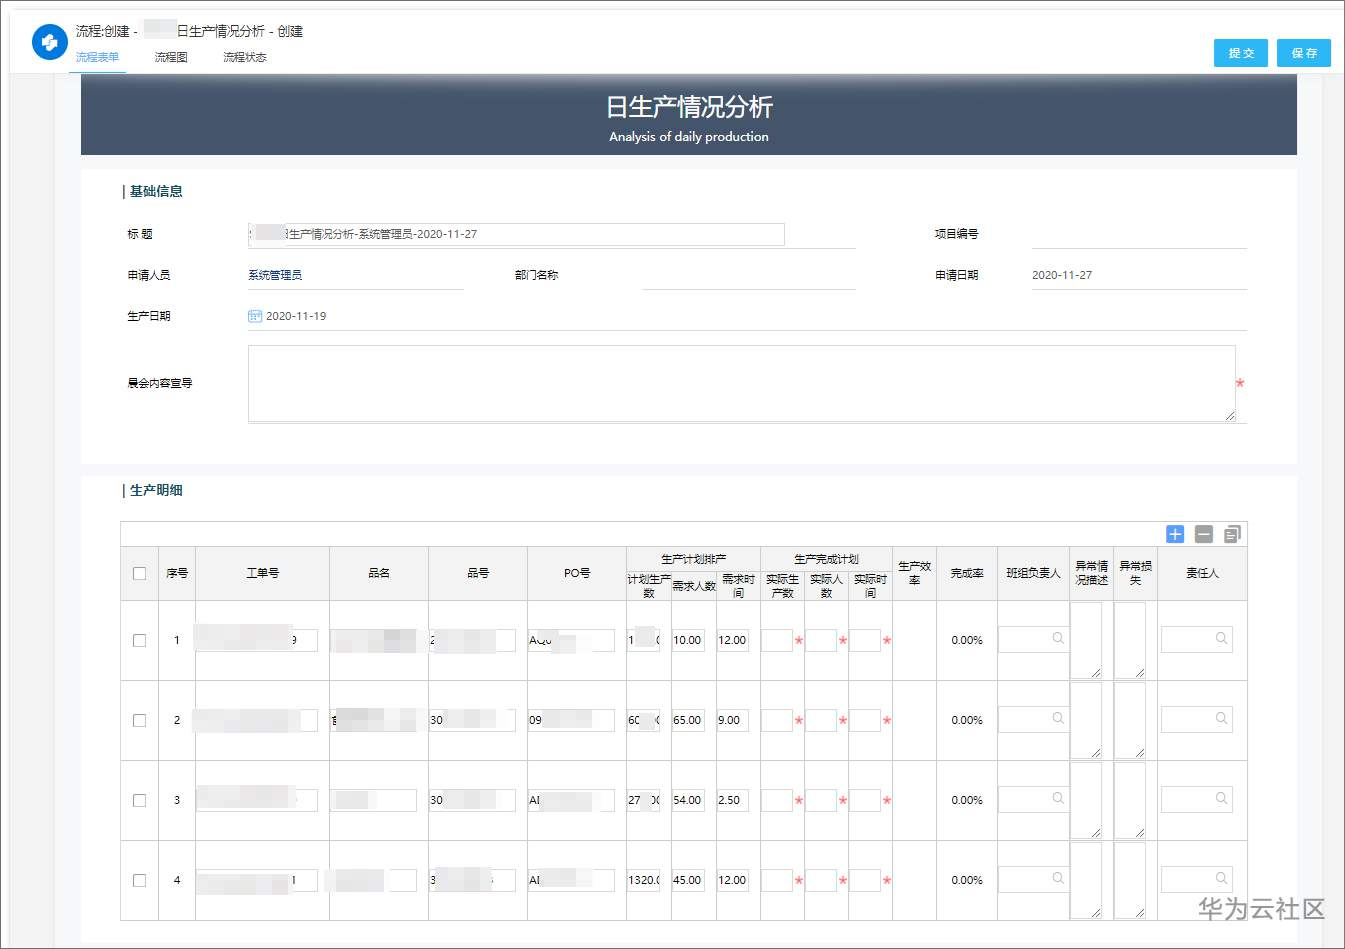Click row 1 实际时间 input
The width and height of the screenshot is (1345, 949).
[x=865, y=640]
